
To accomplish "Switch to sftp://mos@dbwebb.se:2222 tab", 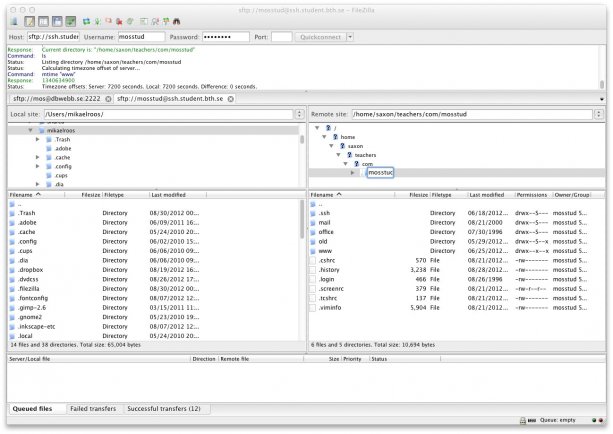I will pos(57,99).
